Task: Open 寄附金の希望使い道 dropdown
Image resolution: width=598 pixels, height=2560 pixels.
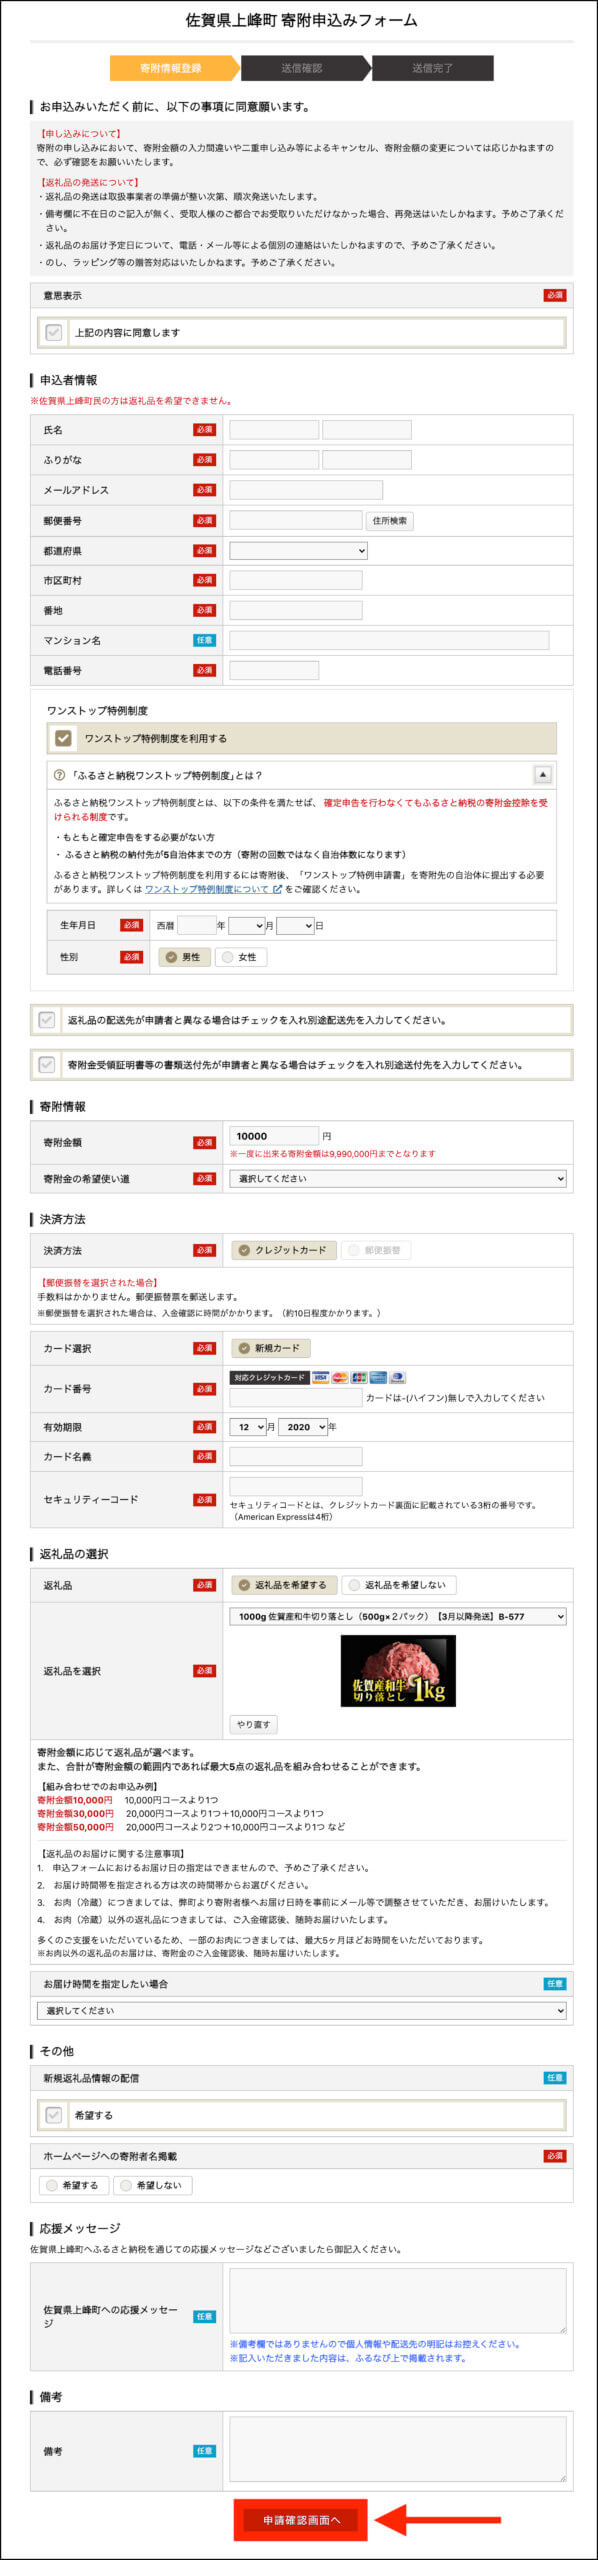Action: pos(398,1179)
